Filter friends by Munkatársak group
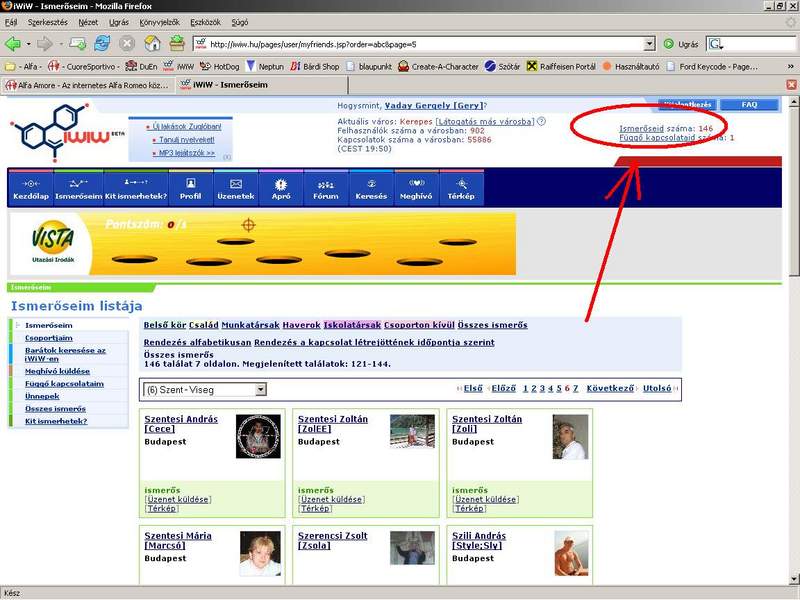Viewport: 800px width, 600px height. click(x=251, y=325)
